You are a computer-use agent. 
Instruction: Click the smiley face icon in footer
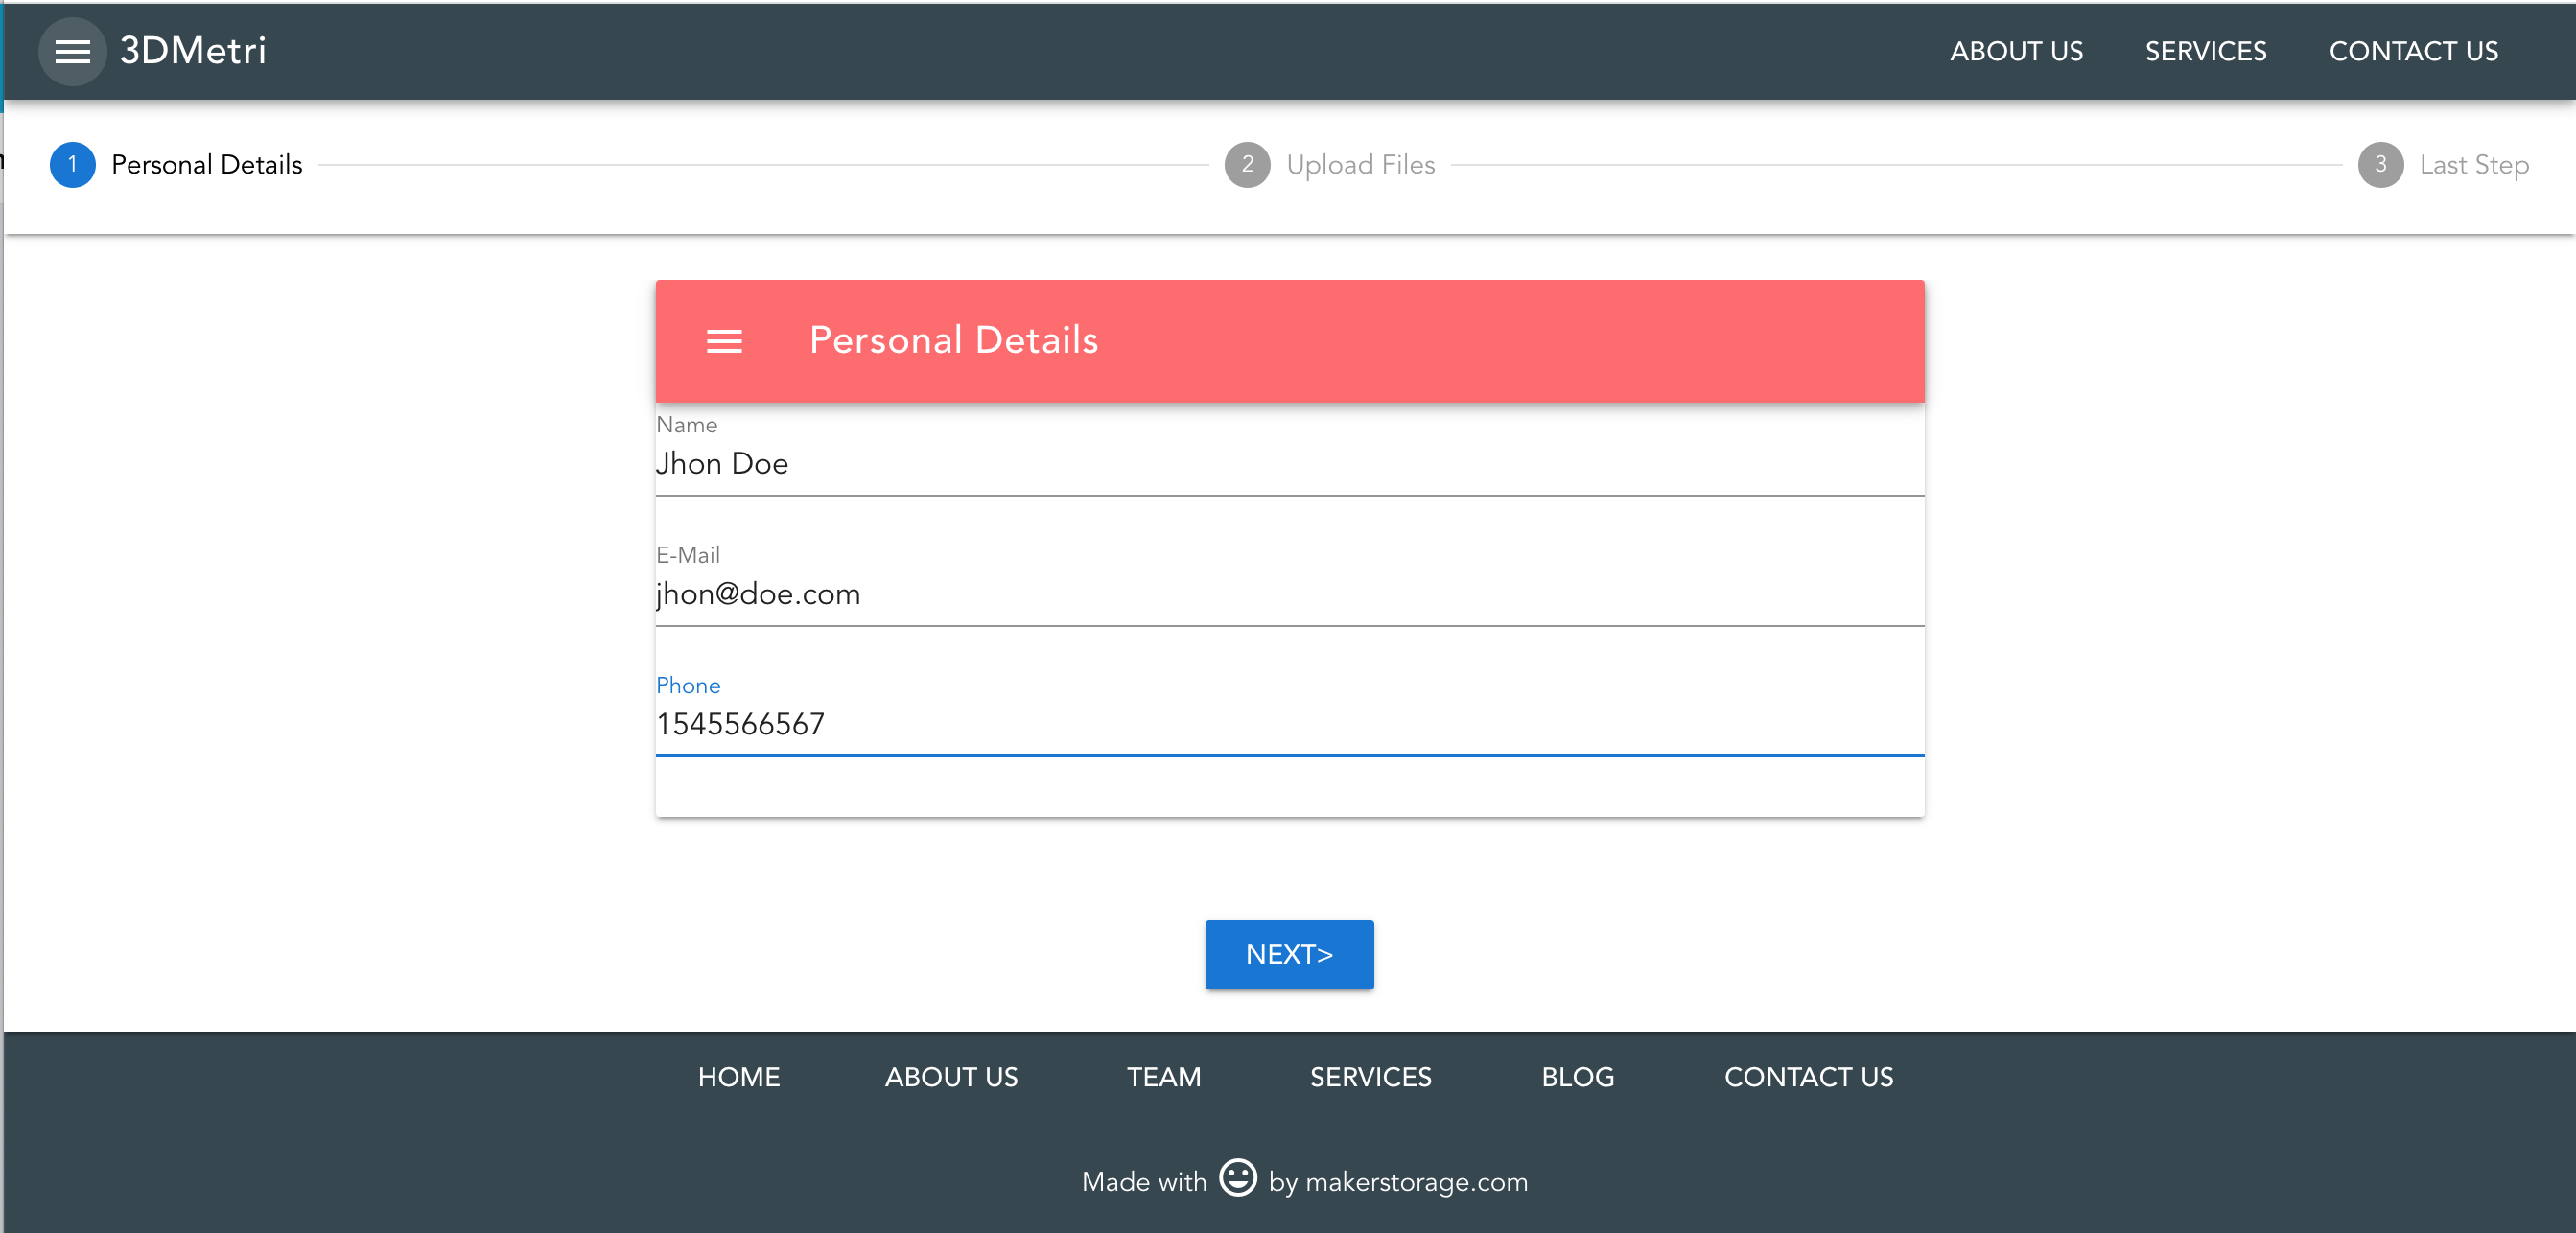pyautogui.click(x=1237, y=1178)
